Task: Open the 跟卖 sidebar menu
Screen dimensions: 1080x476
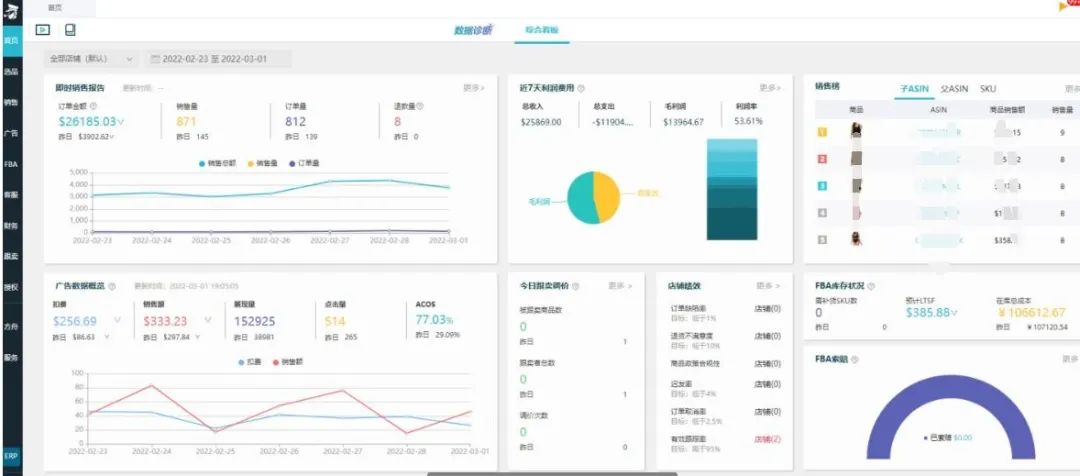Action: 11,256
